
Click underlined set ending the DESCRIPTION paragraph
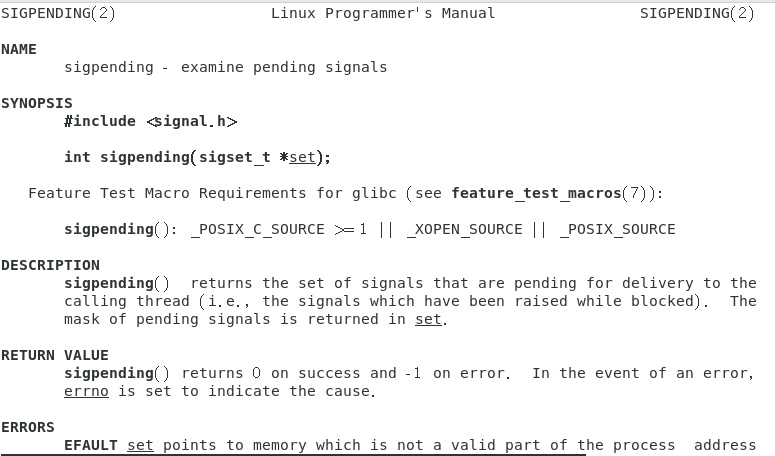point(428,320)
